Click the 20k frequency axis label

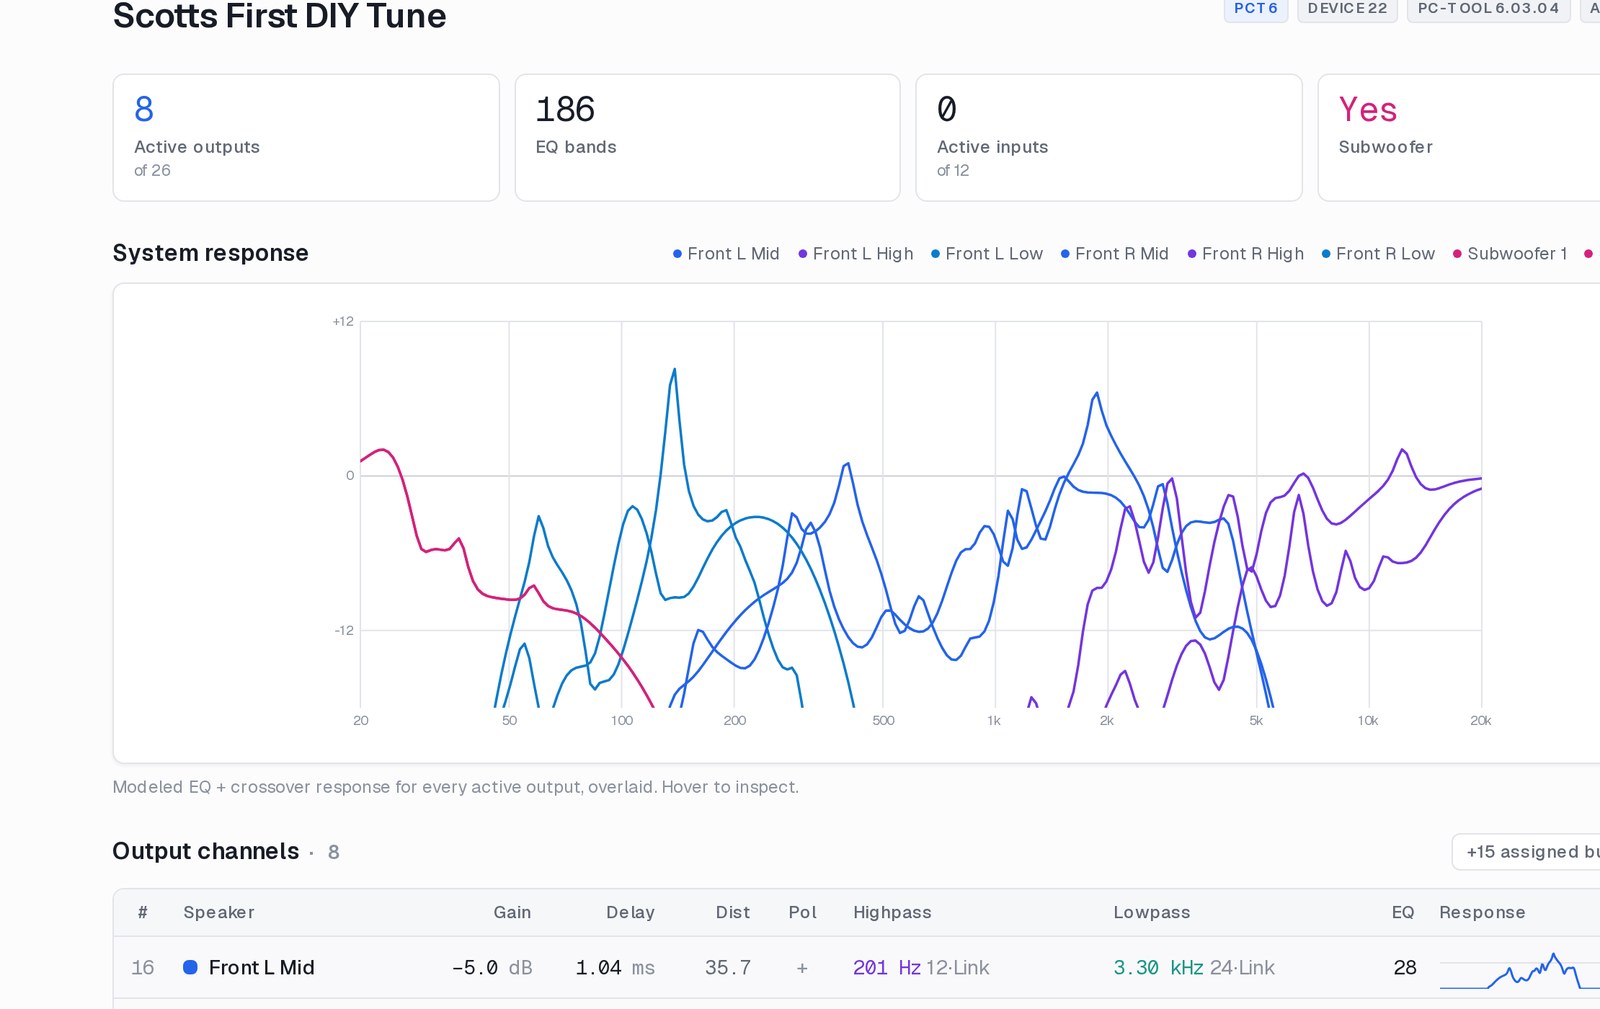1480,720
